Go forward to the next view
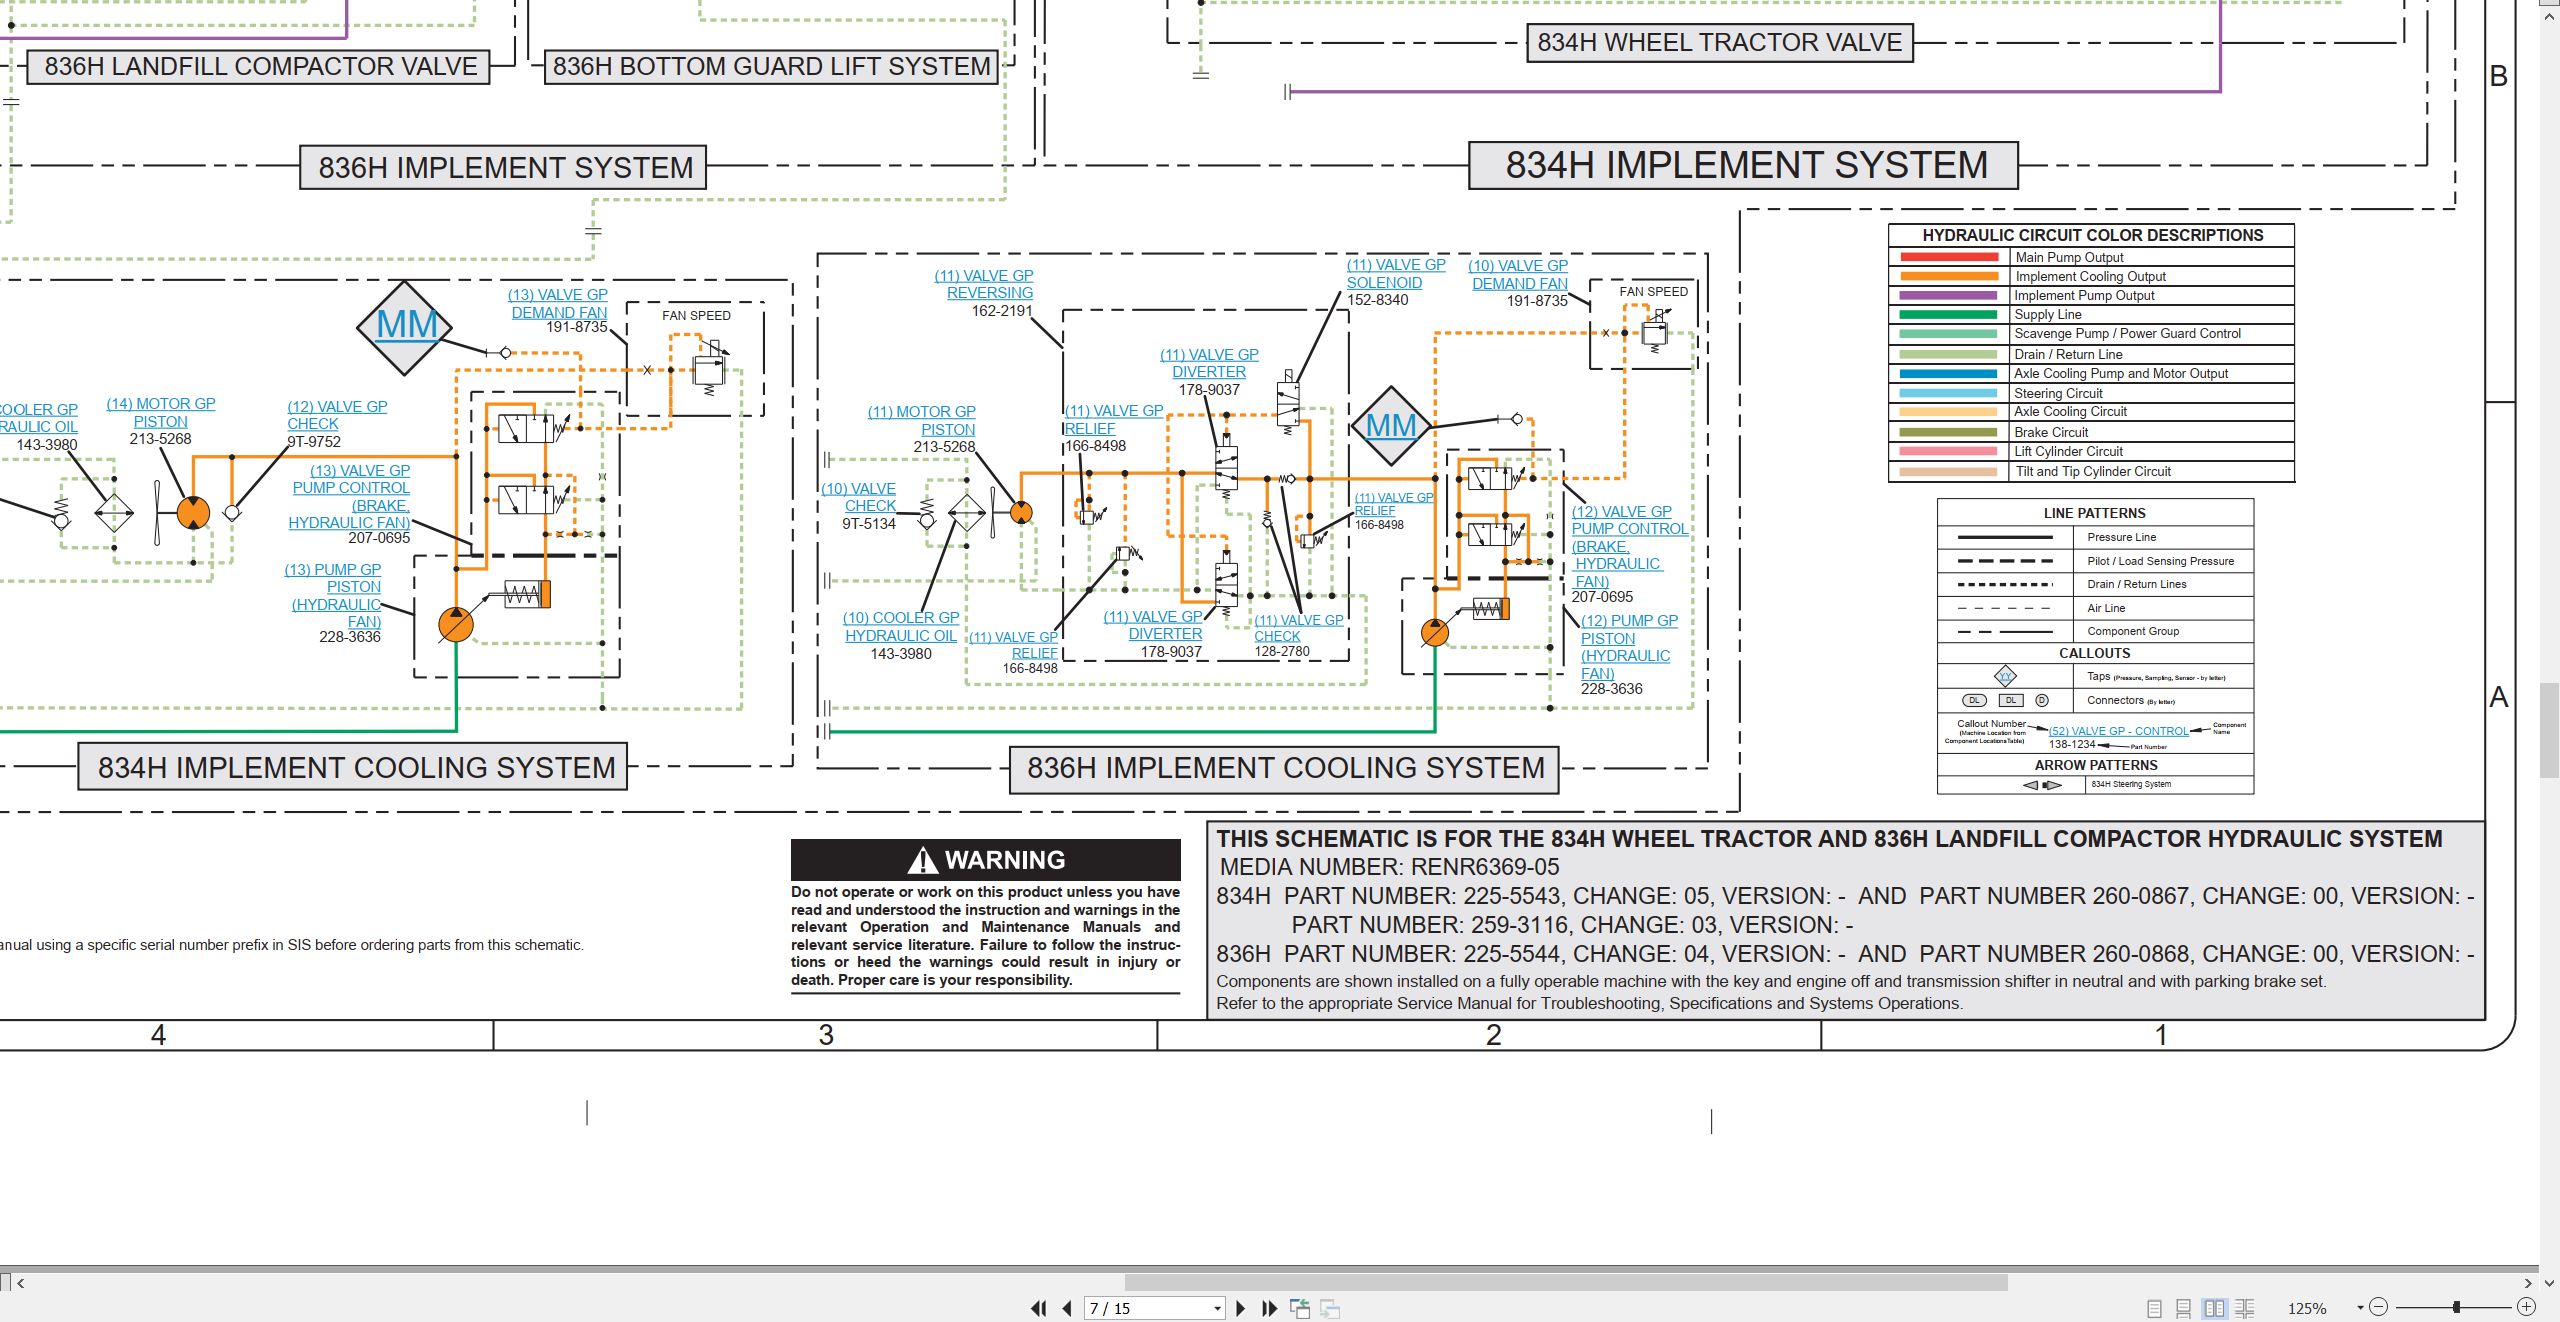The image size is (2560, 1322). pos(1330,1308)
